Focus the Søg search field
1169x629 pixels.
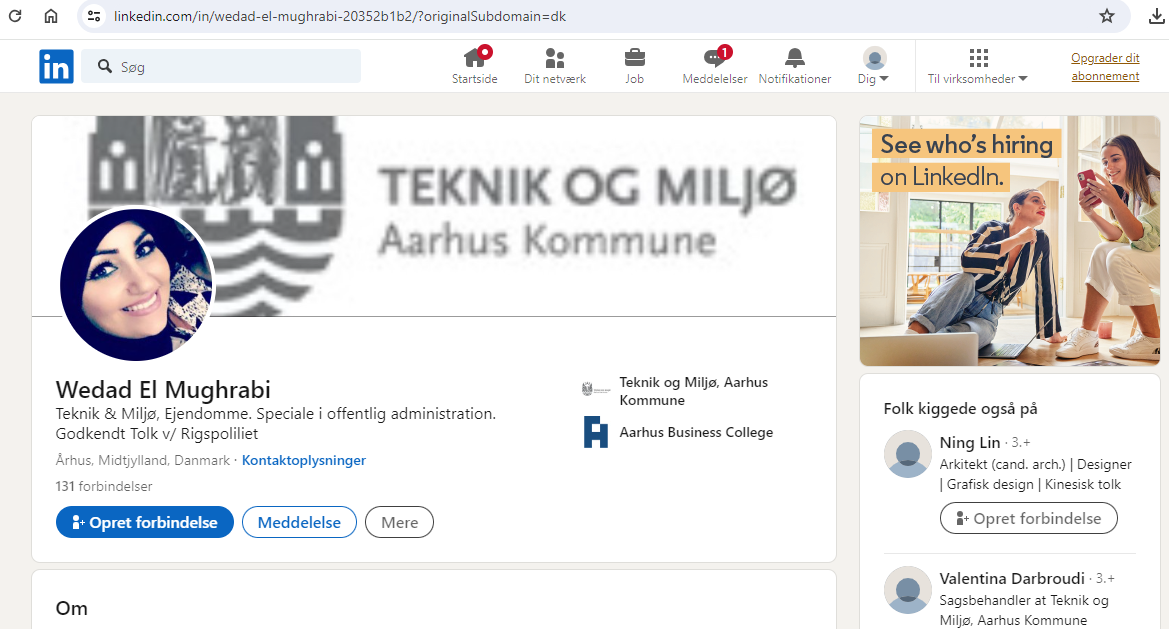[x=221, y=66]
